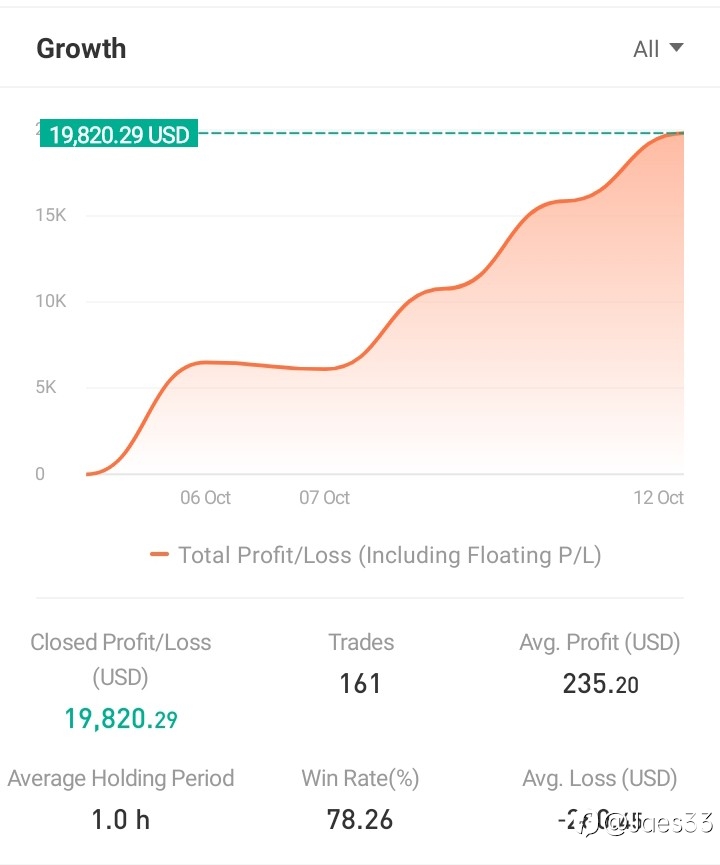Click the 10K axis label
This screenshot has width=720, height=865.
tap(51, 301)
